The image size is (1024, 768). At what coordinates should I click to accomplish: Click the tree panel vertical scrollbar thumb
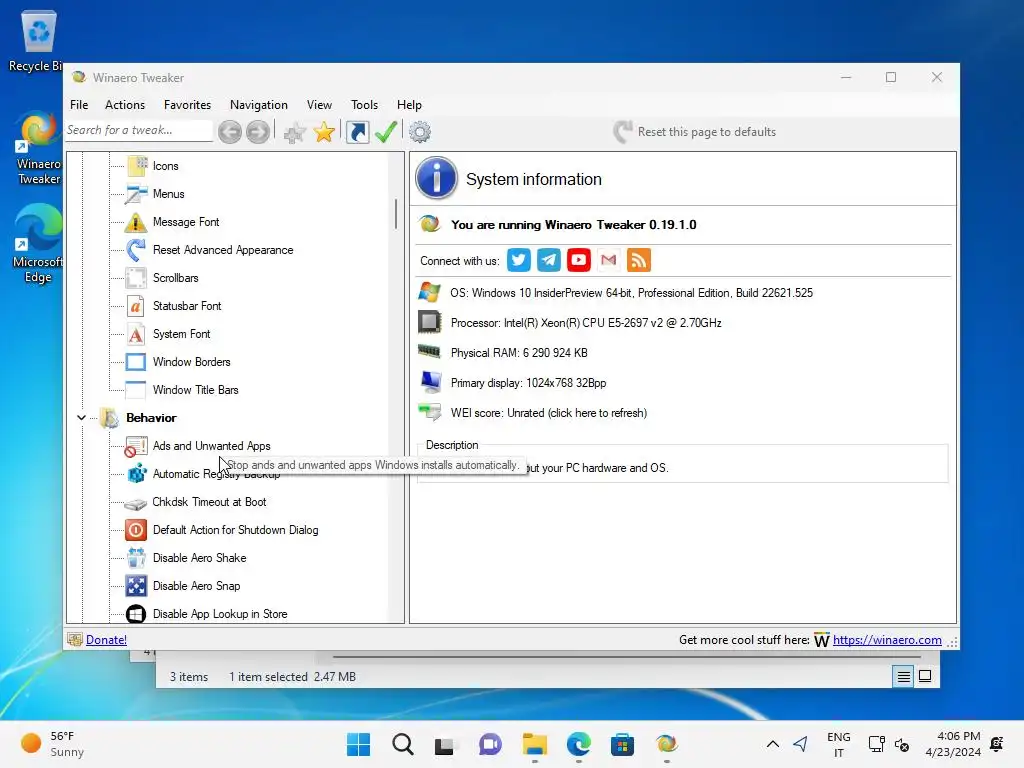click(396, 214)
